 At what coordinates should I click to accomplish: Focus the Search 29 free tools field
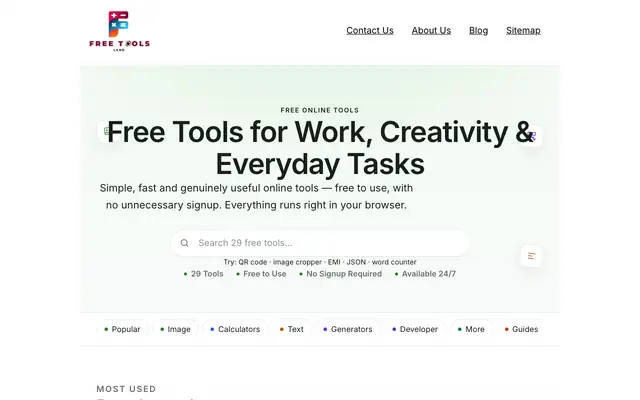pos(320,243)
